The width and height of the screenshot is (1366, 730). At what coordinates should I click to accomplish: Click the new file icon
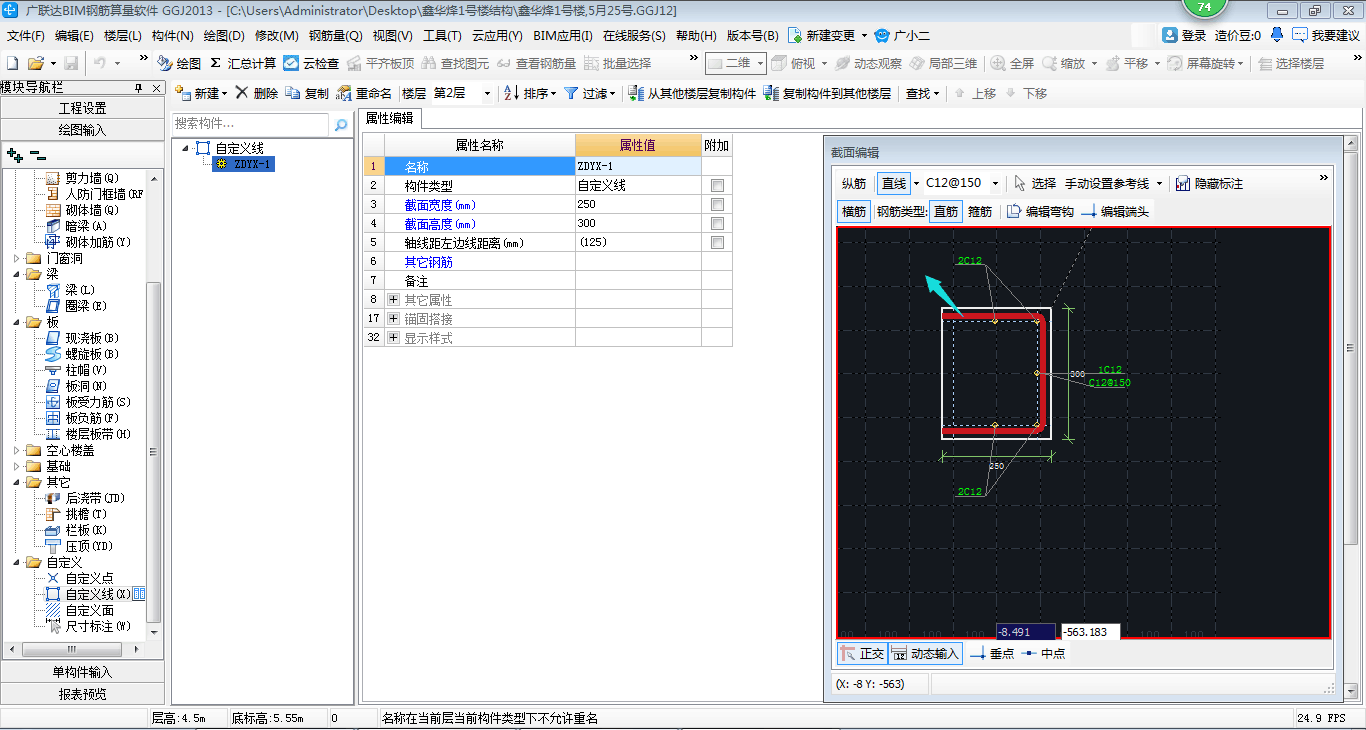click(x=13, y=63)
